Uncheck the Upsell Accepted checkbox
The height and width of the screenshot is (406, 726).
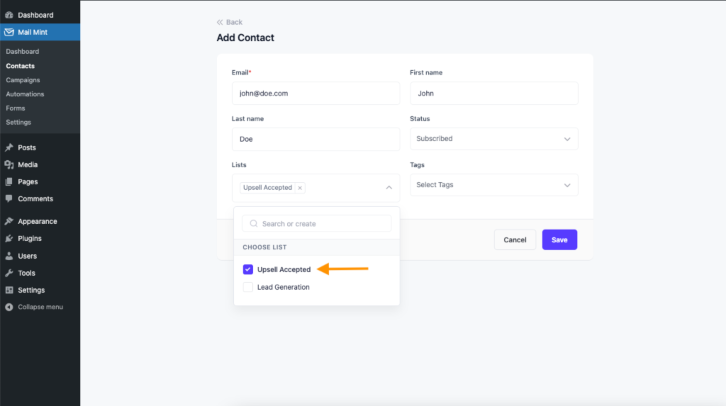pos(248,269)
